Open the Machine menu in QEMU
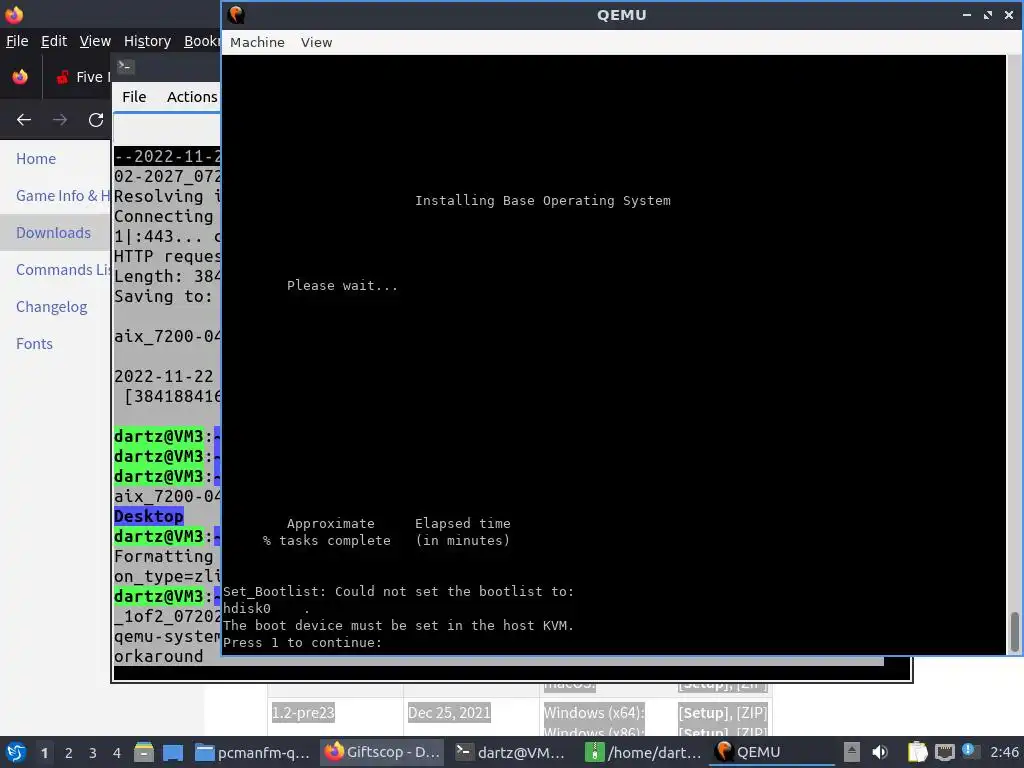 [257, 42]
